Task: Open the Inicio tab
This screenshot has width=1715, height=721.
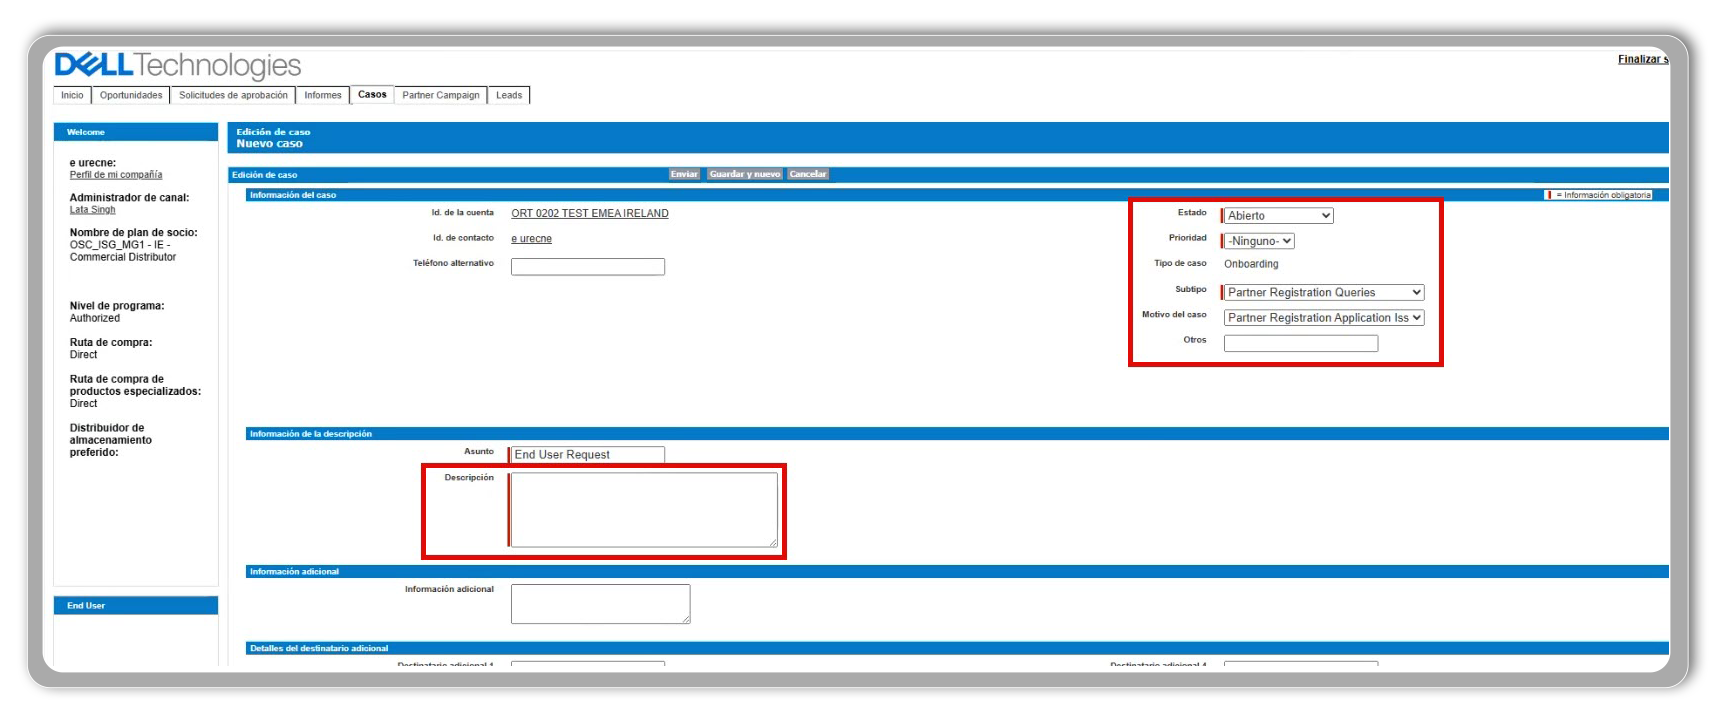Action: click(x=72, y=96)
